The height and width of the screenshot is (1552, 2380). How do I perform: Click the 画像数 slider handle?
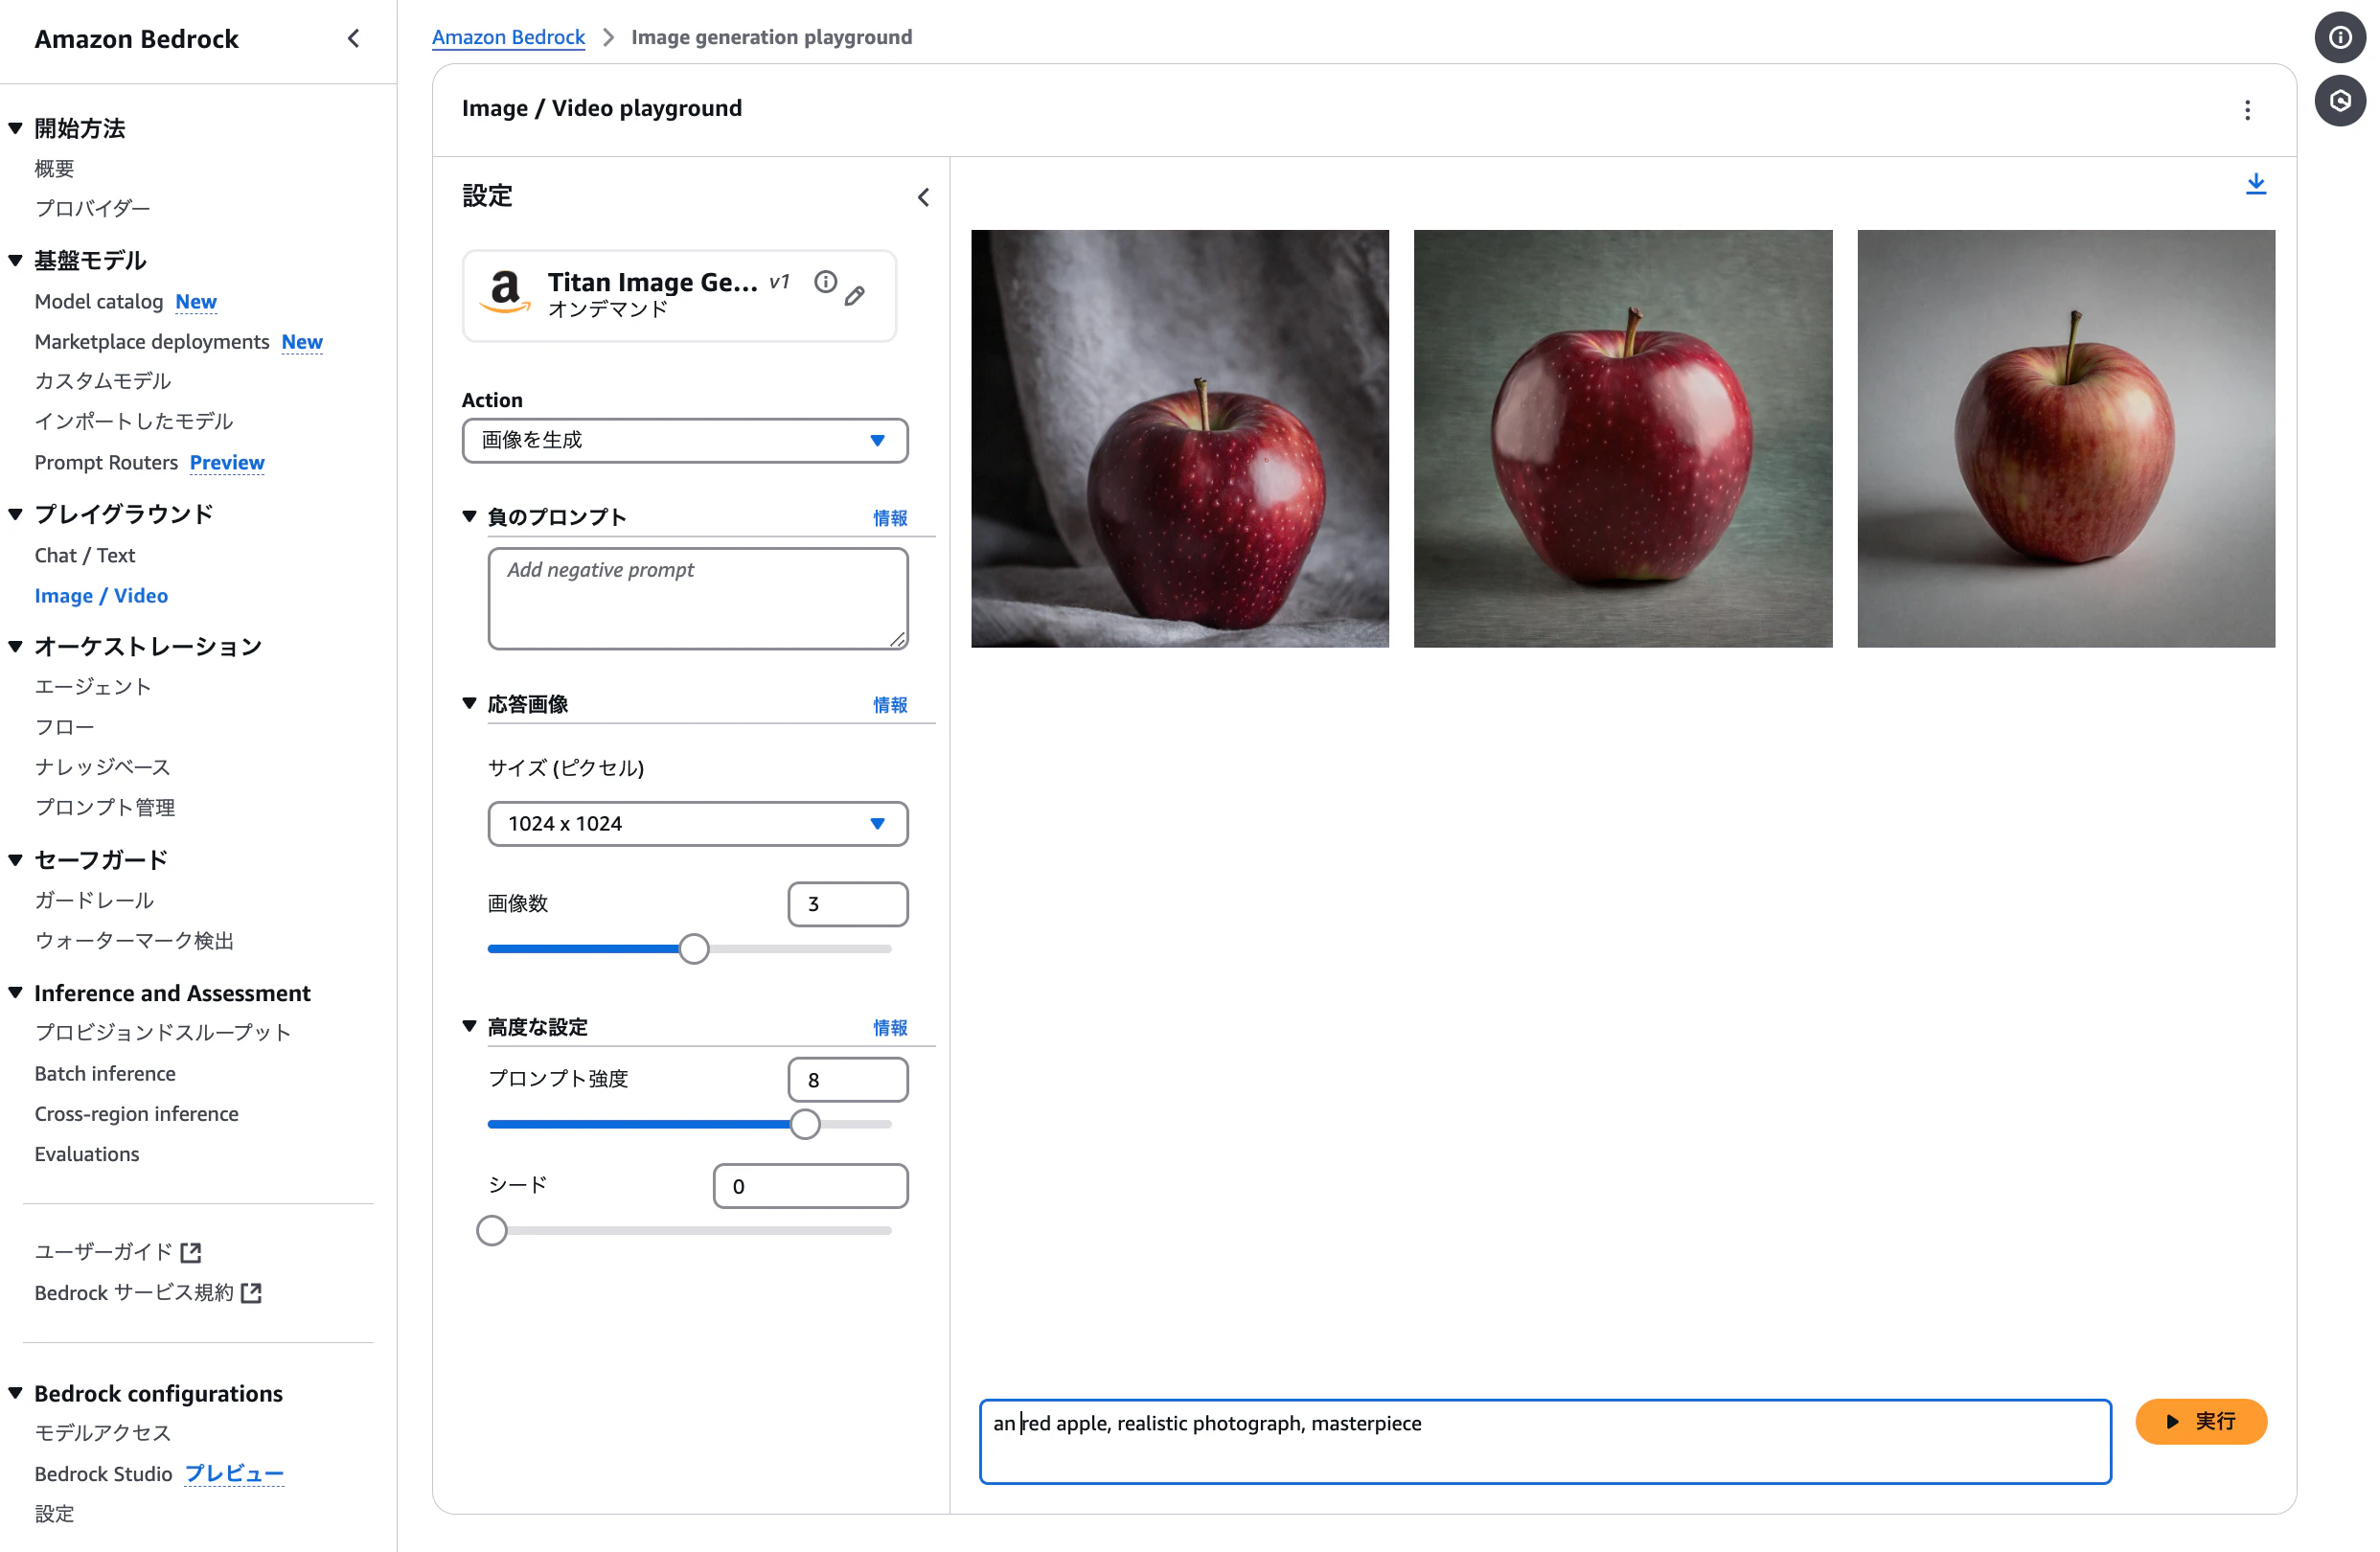[x=693, y=948]
